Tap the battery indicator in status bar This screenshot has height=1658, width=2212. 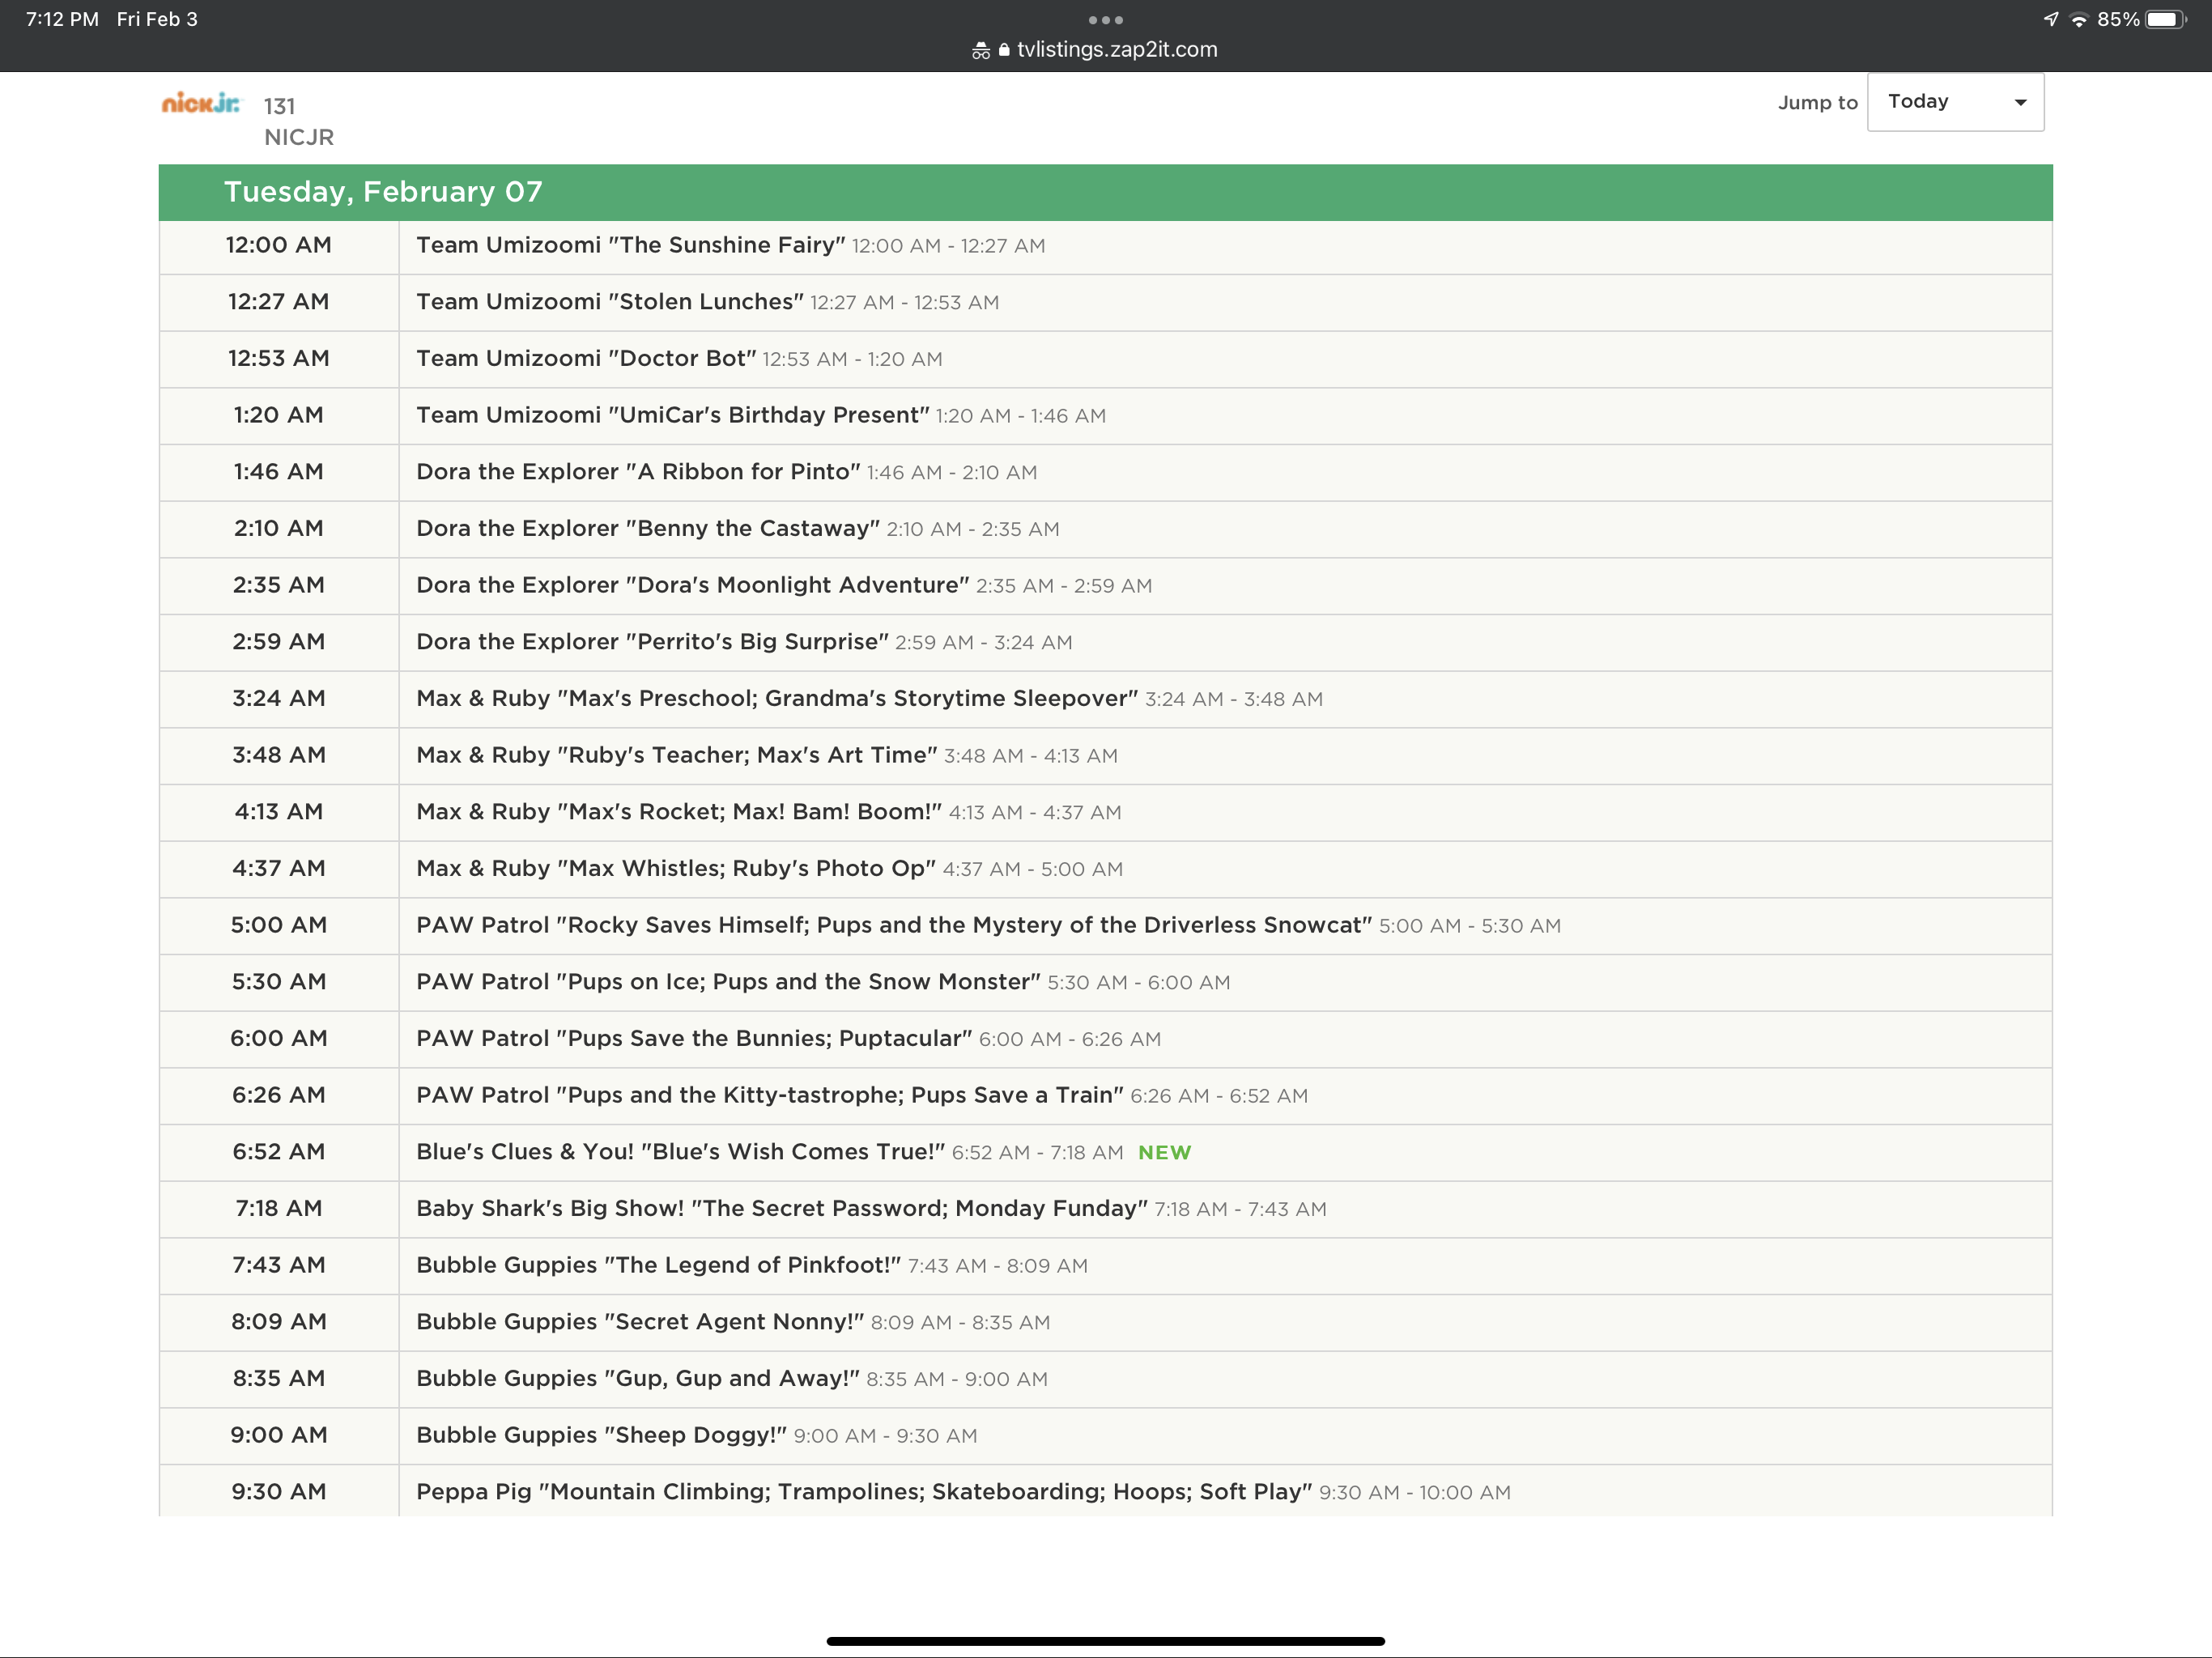pos(2166,20)
